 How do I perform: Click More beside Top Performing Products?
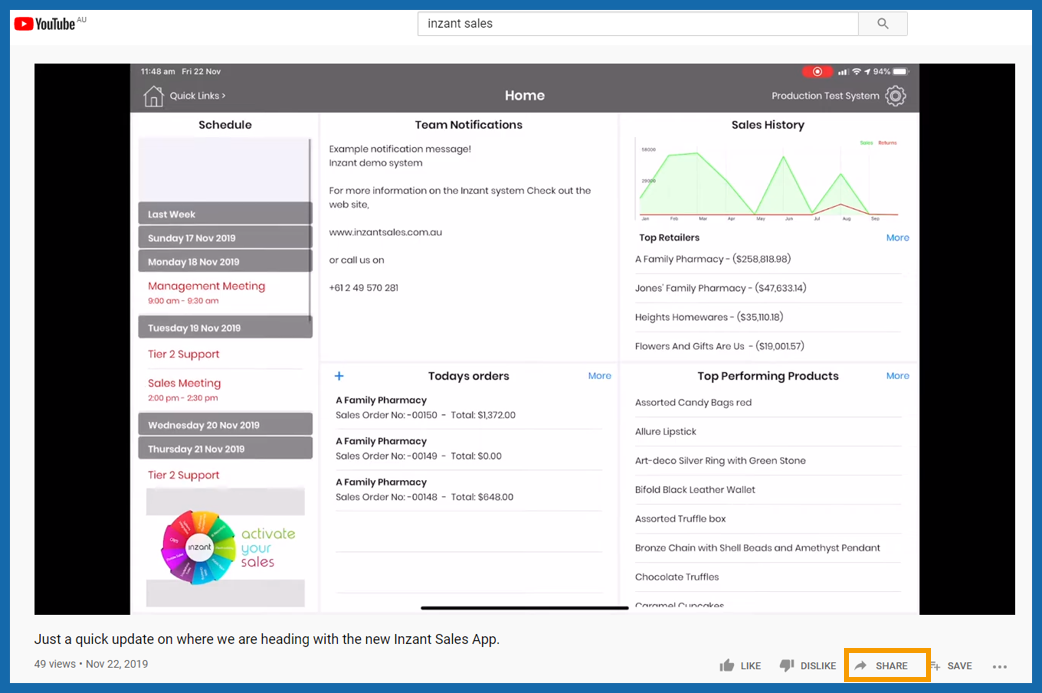click(897, 376)
